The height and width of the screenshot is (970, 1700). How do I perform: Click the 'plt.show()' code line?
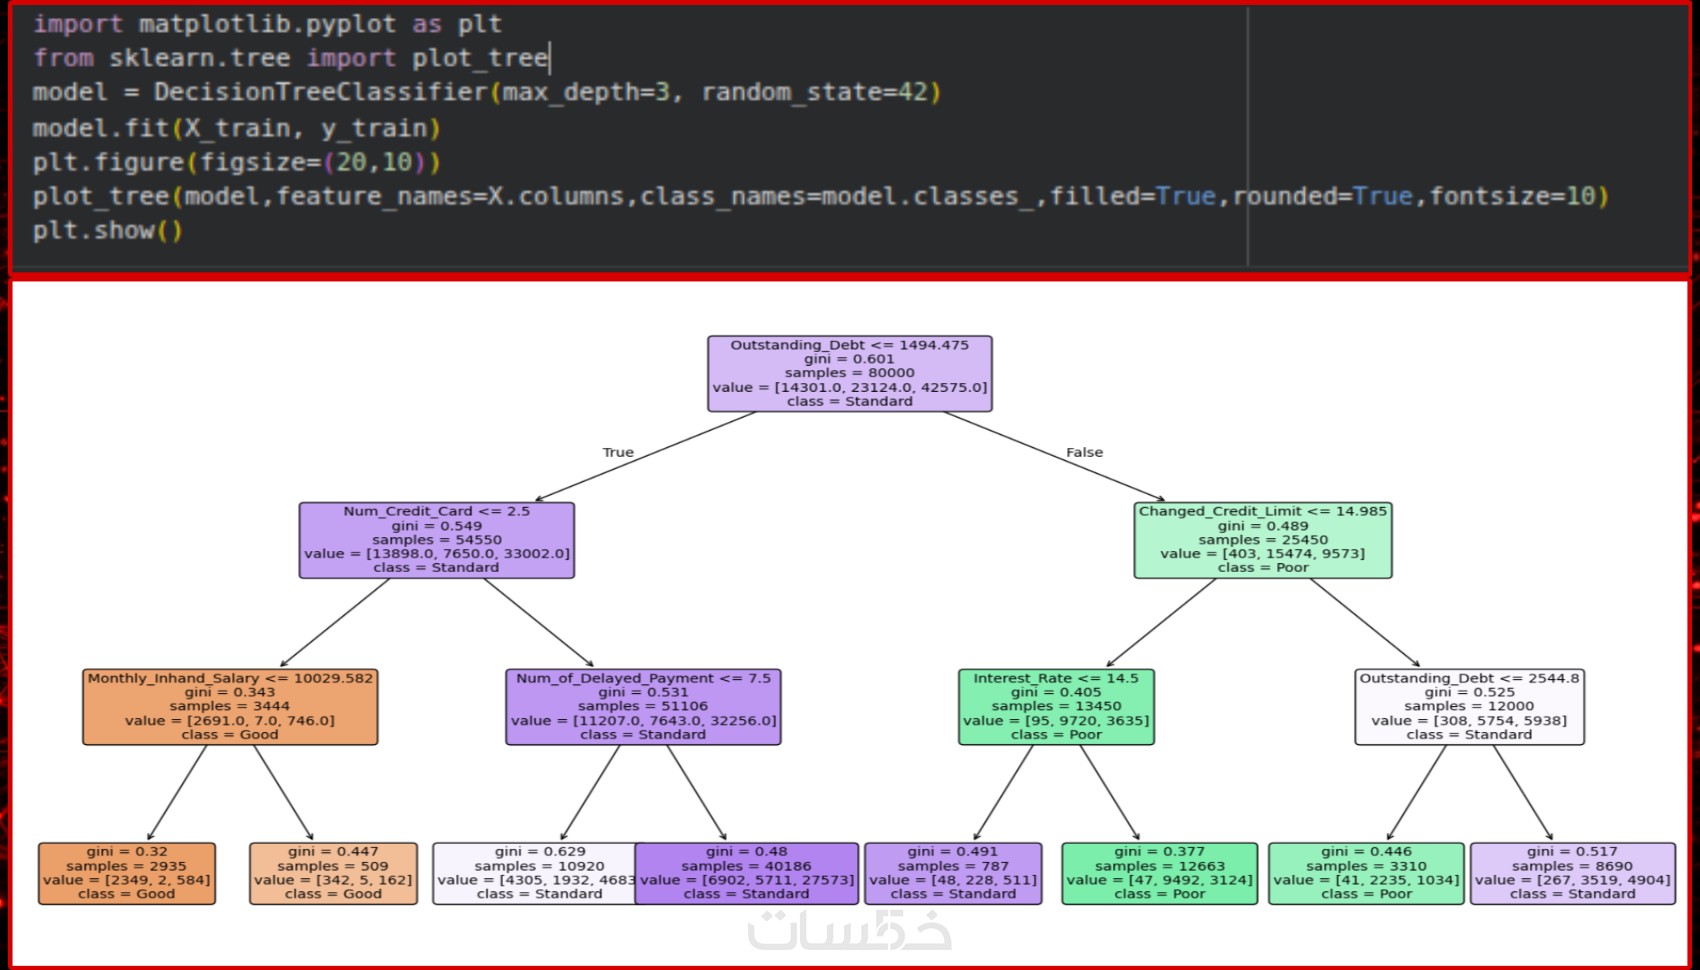tap(108, 230)
